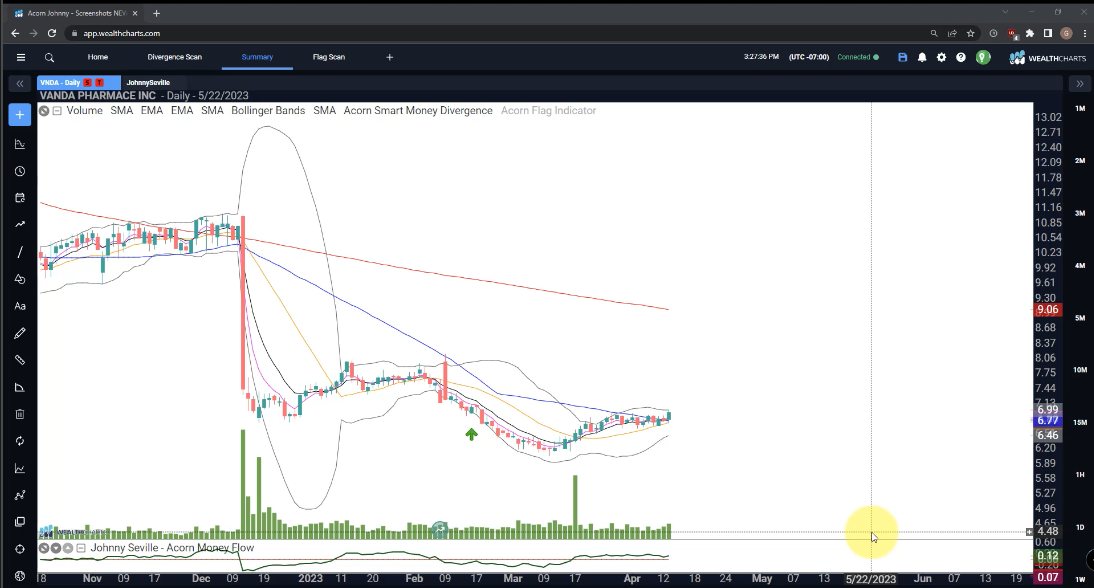
Task: Open the Flag Scan tab
Action: coord(329,57)
